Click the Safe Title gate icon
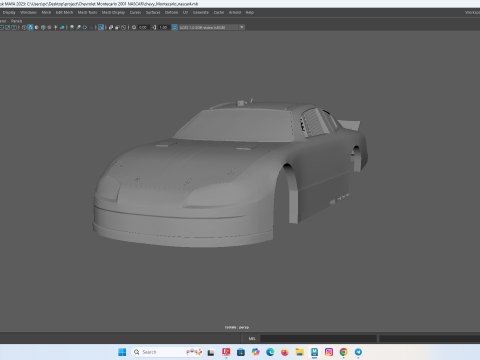Screen dimensions: 480x360 tap(14, 27)
